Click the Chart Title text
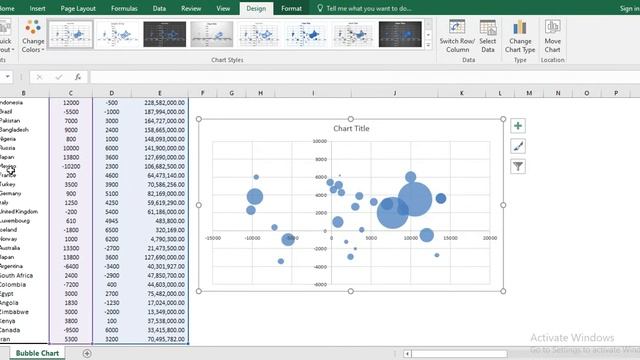The height and width of the screenshot is (360, 640). 351,129
